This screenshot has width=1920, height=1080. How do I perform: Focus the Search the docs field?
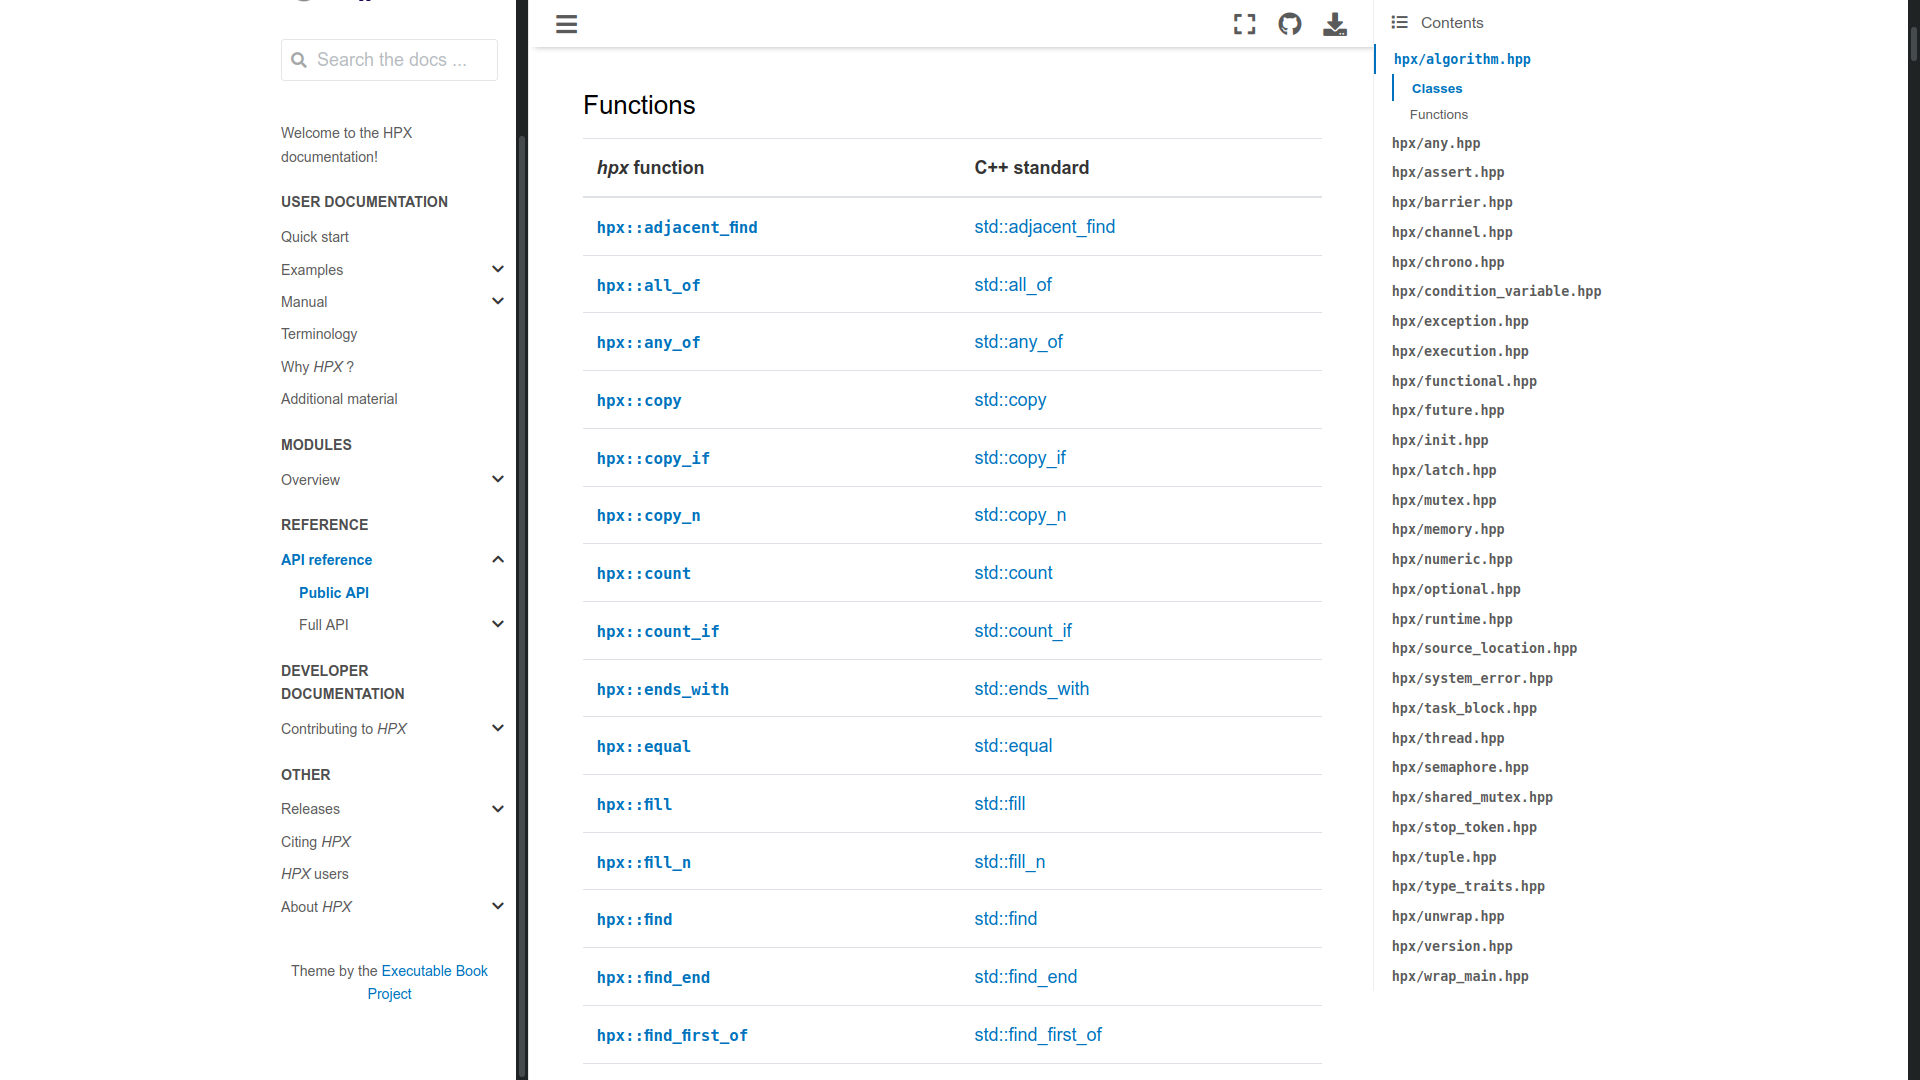[x=390, y=60]
